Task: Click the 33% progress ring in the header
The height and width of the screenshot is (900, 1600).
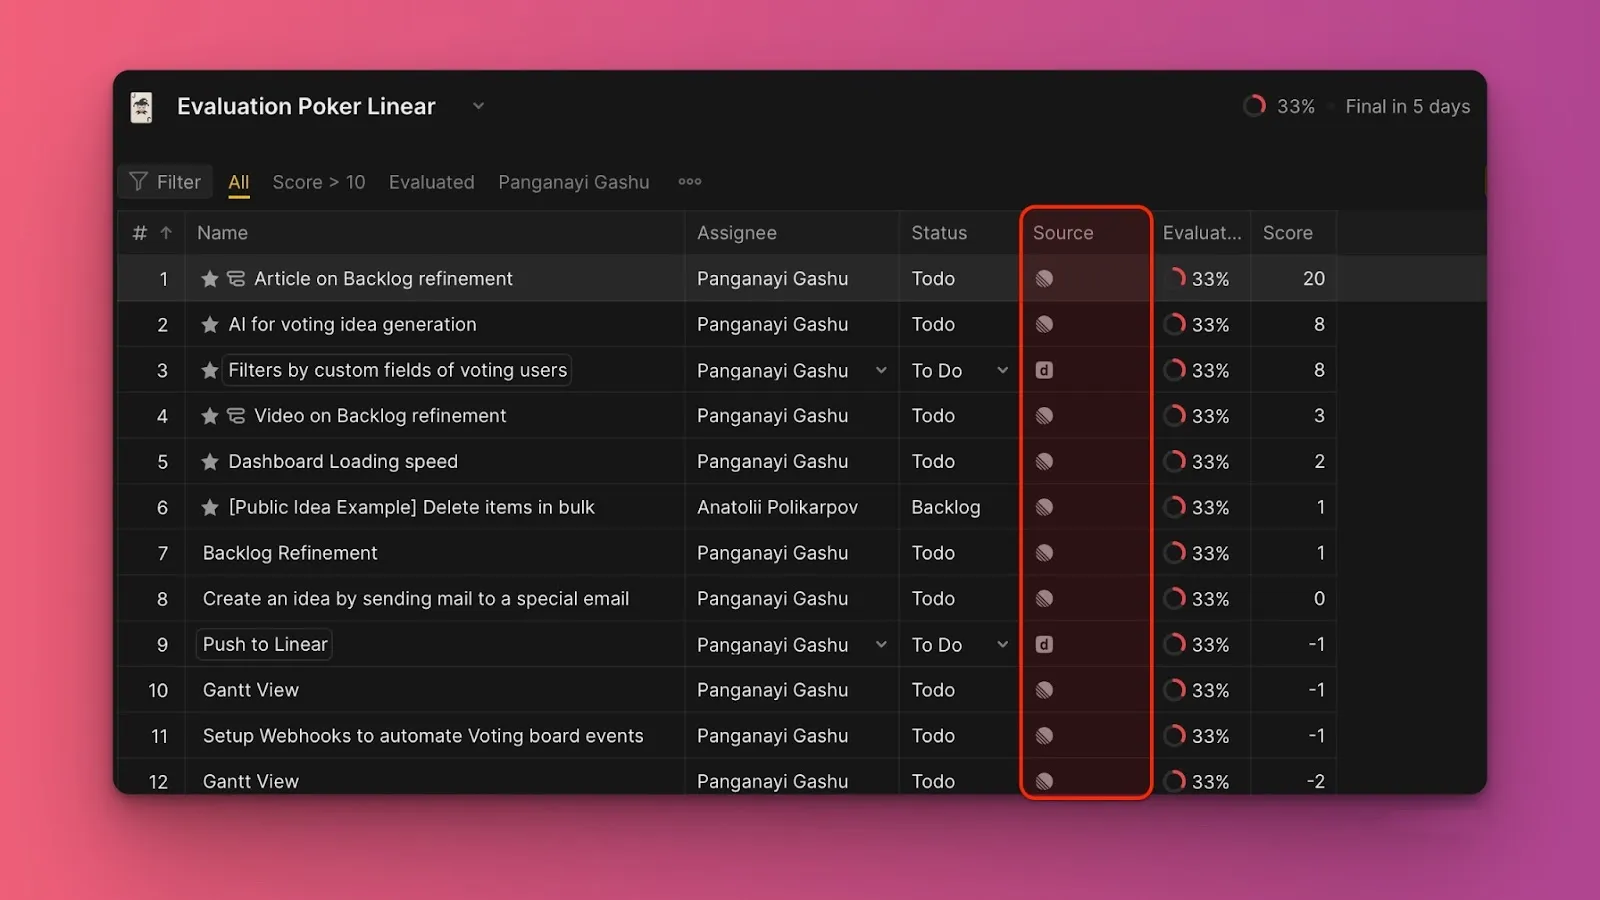Action: 1254,106
